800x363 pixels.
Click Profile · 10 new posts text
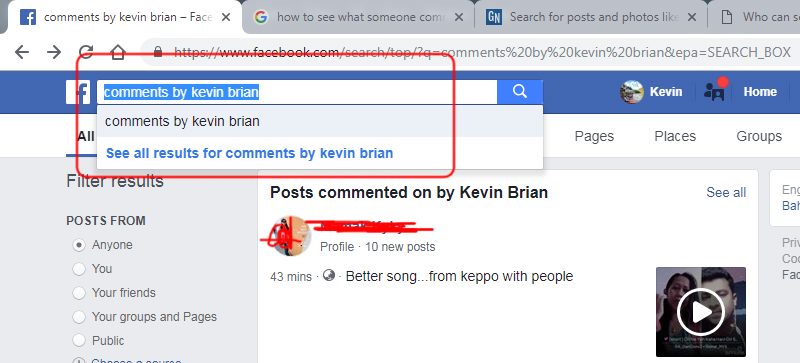[x=378, y=247]
